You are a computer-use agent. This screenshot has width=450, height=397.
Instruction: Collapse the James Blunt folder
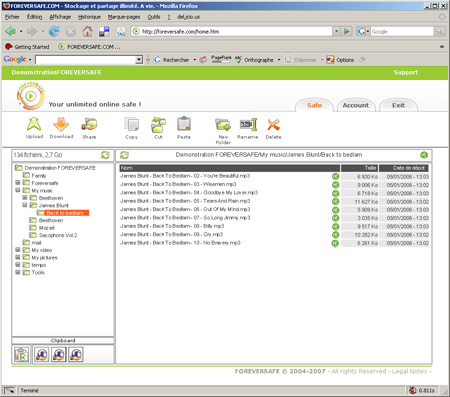pyautogui.click(x=25, y=205)
